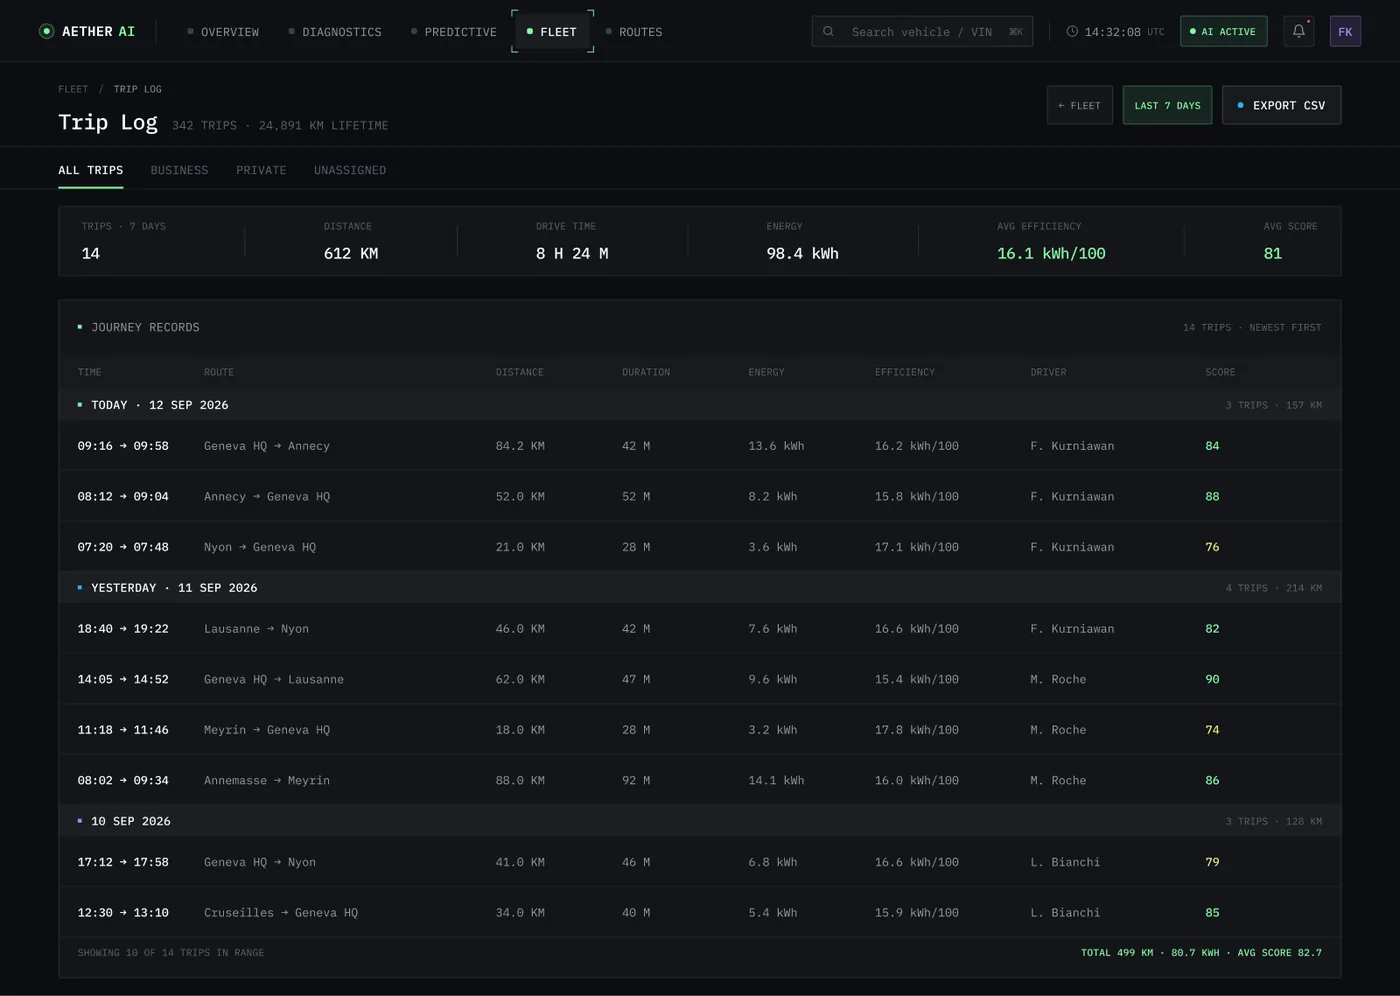Open the Geneva HQ → Nyon trip
The width and height of the screenshot is (1400, 996).
[700, 862]
